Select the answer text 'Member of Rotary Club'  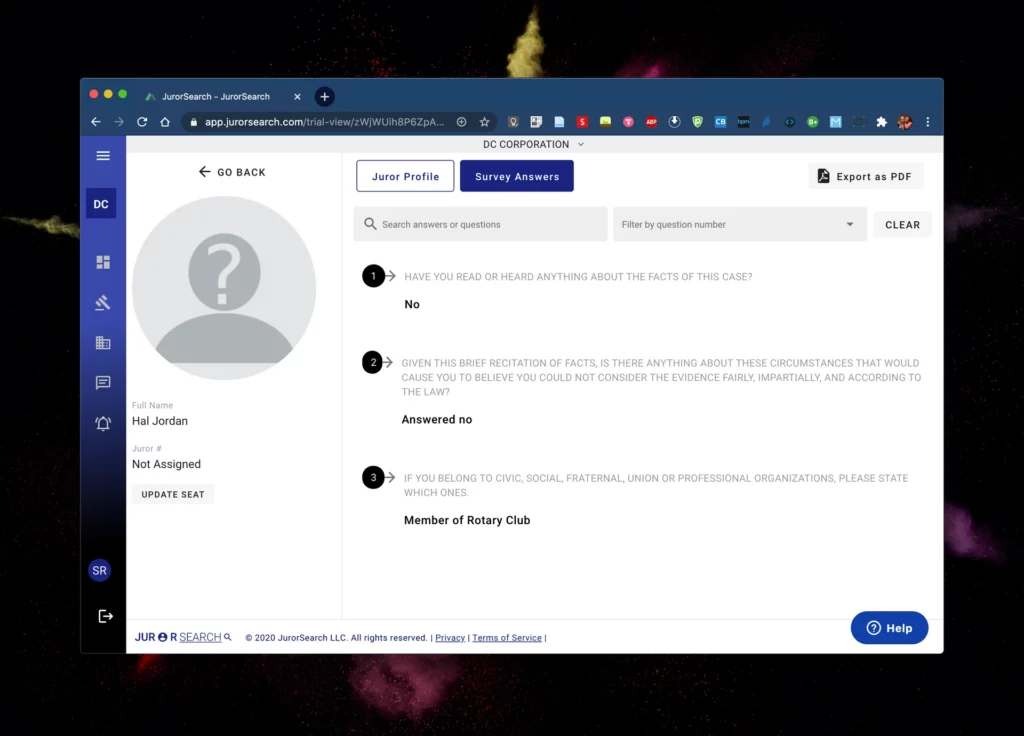click(x=467, y=520)
